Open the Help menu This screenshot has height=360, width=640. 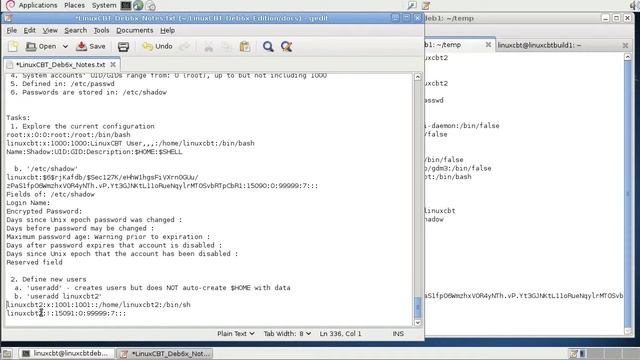point(167,30)
